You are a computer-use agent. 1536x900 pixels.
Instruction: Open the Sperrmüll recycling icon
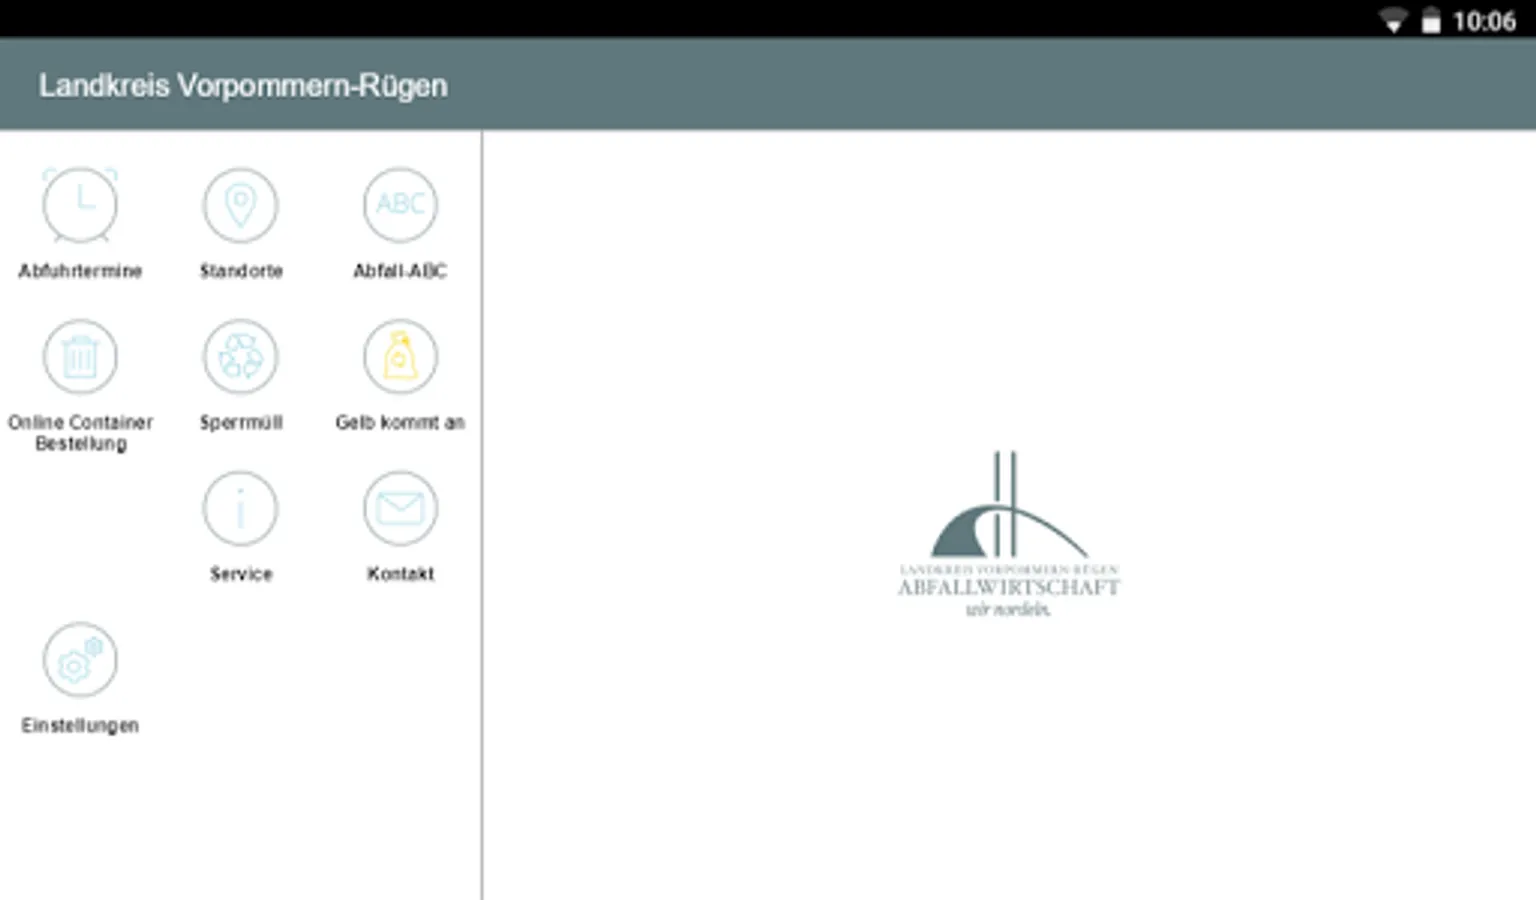point(240,357)
